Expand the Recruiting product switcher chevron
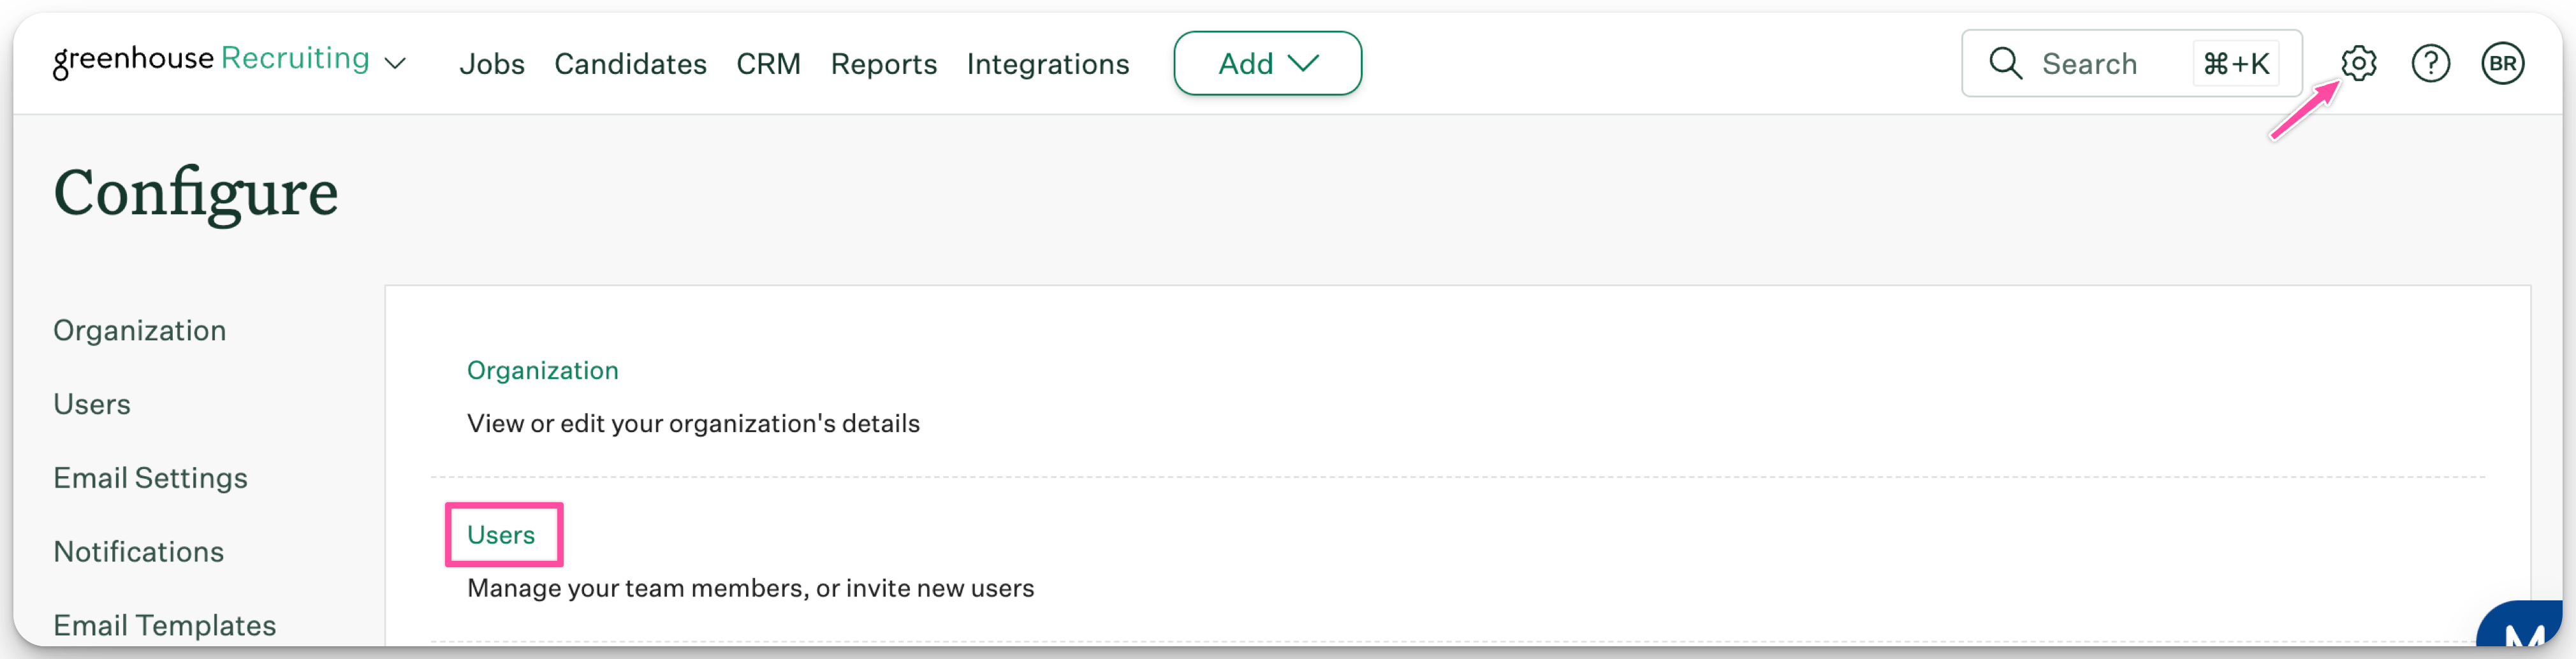The height and width of the screenshot is (659, 2576). (395, 63)
